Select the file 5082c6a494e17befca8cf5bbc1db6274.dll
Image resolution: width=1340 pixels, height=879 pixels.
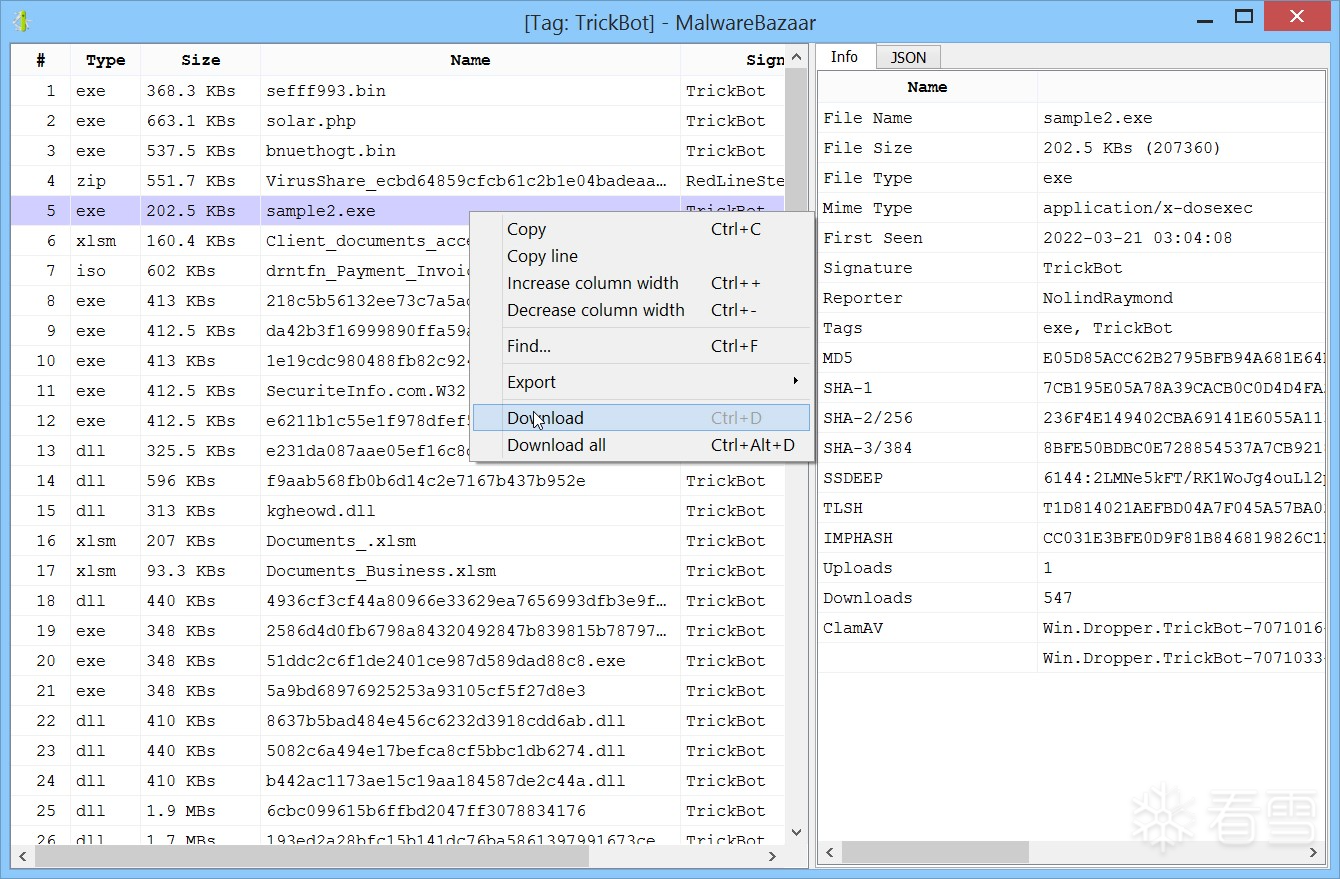[x=446, y=751]
